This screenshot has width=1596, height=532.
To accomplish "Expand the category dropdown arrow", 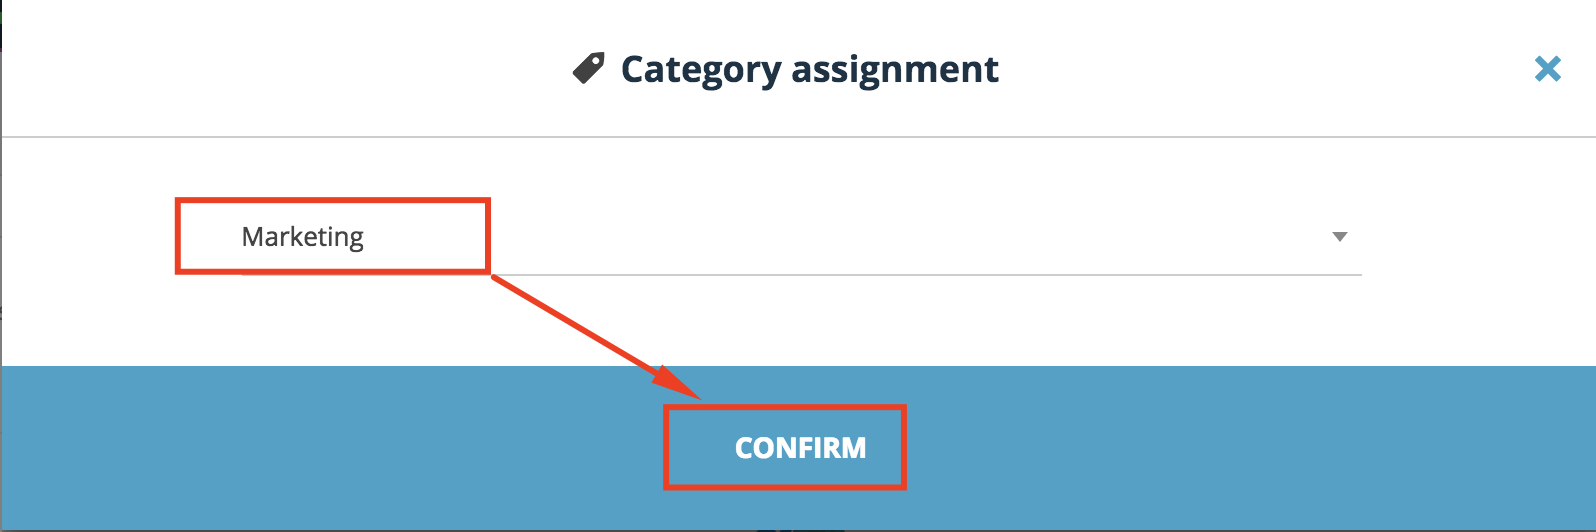I will [1340, 237].
